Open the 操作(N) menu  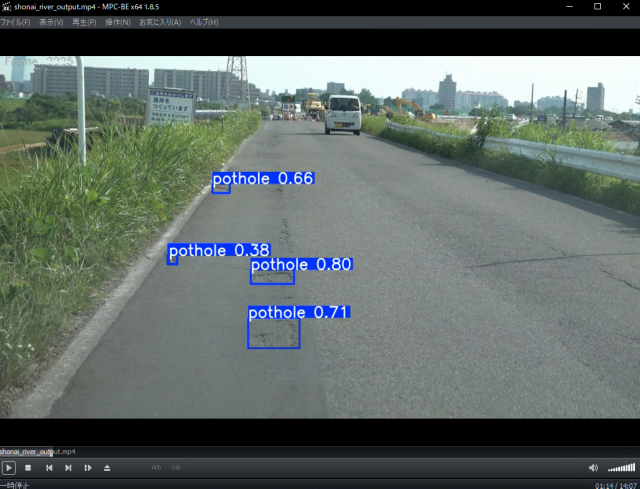coord(118,22)
